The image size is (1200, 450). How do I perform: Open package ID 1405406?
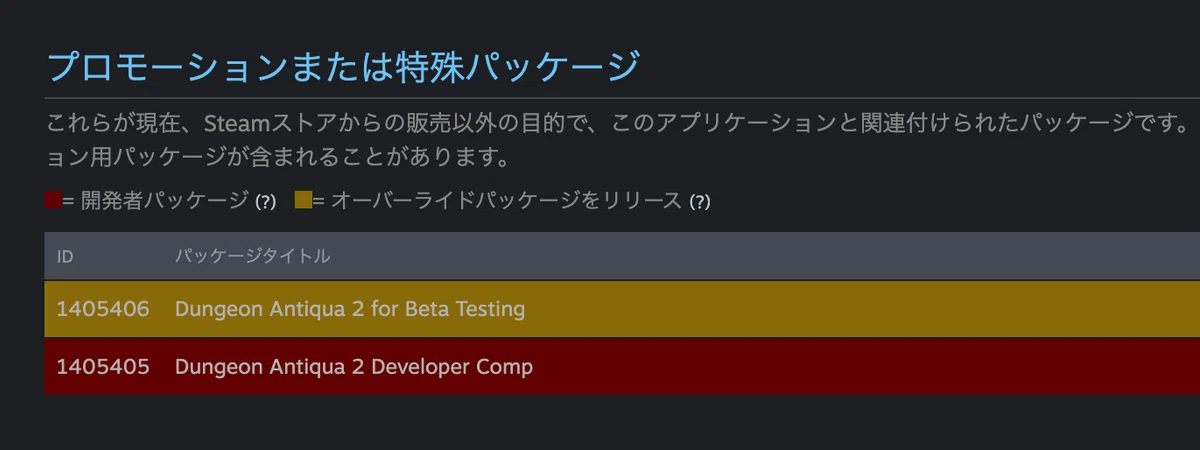(103, 309)
